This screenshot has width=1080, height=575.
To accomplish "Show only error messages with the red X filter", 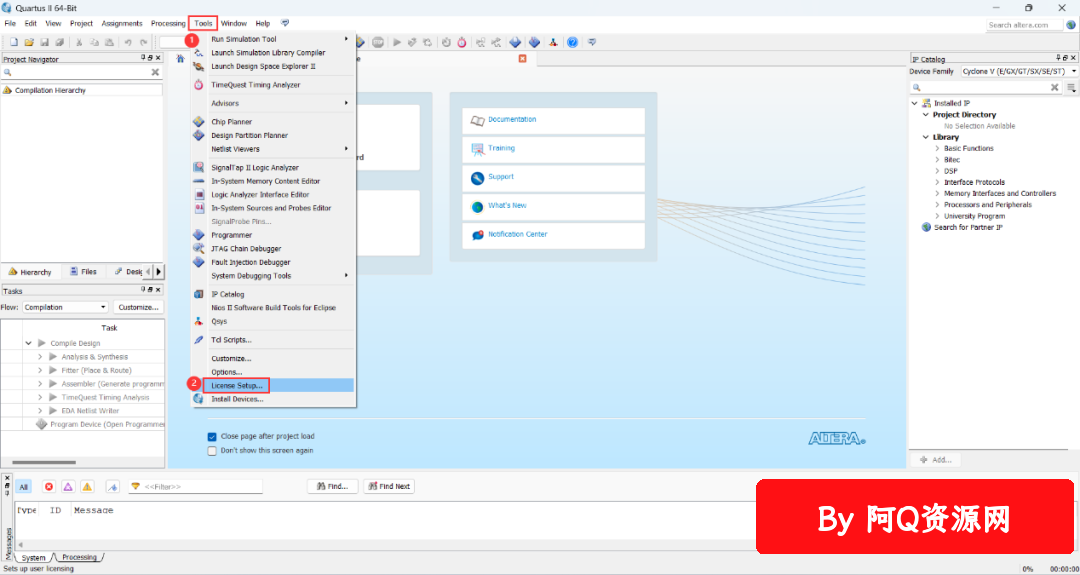I will tap(49, 486).
